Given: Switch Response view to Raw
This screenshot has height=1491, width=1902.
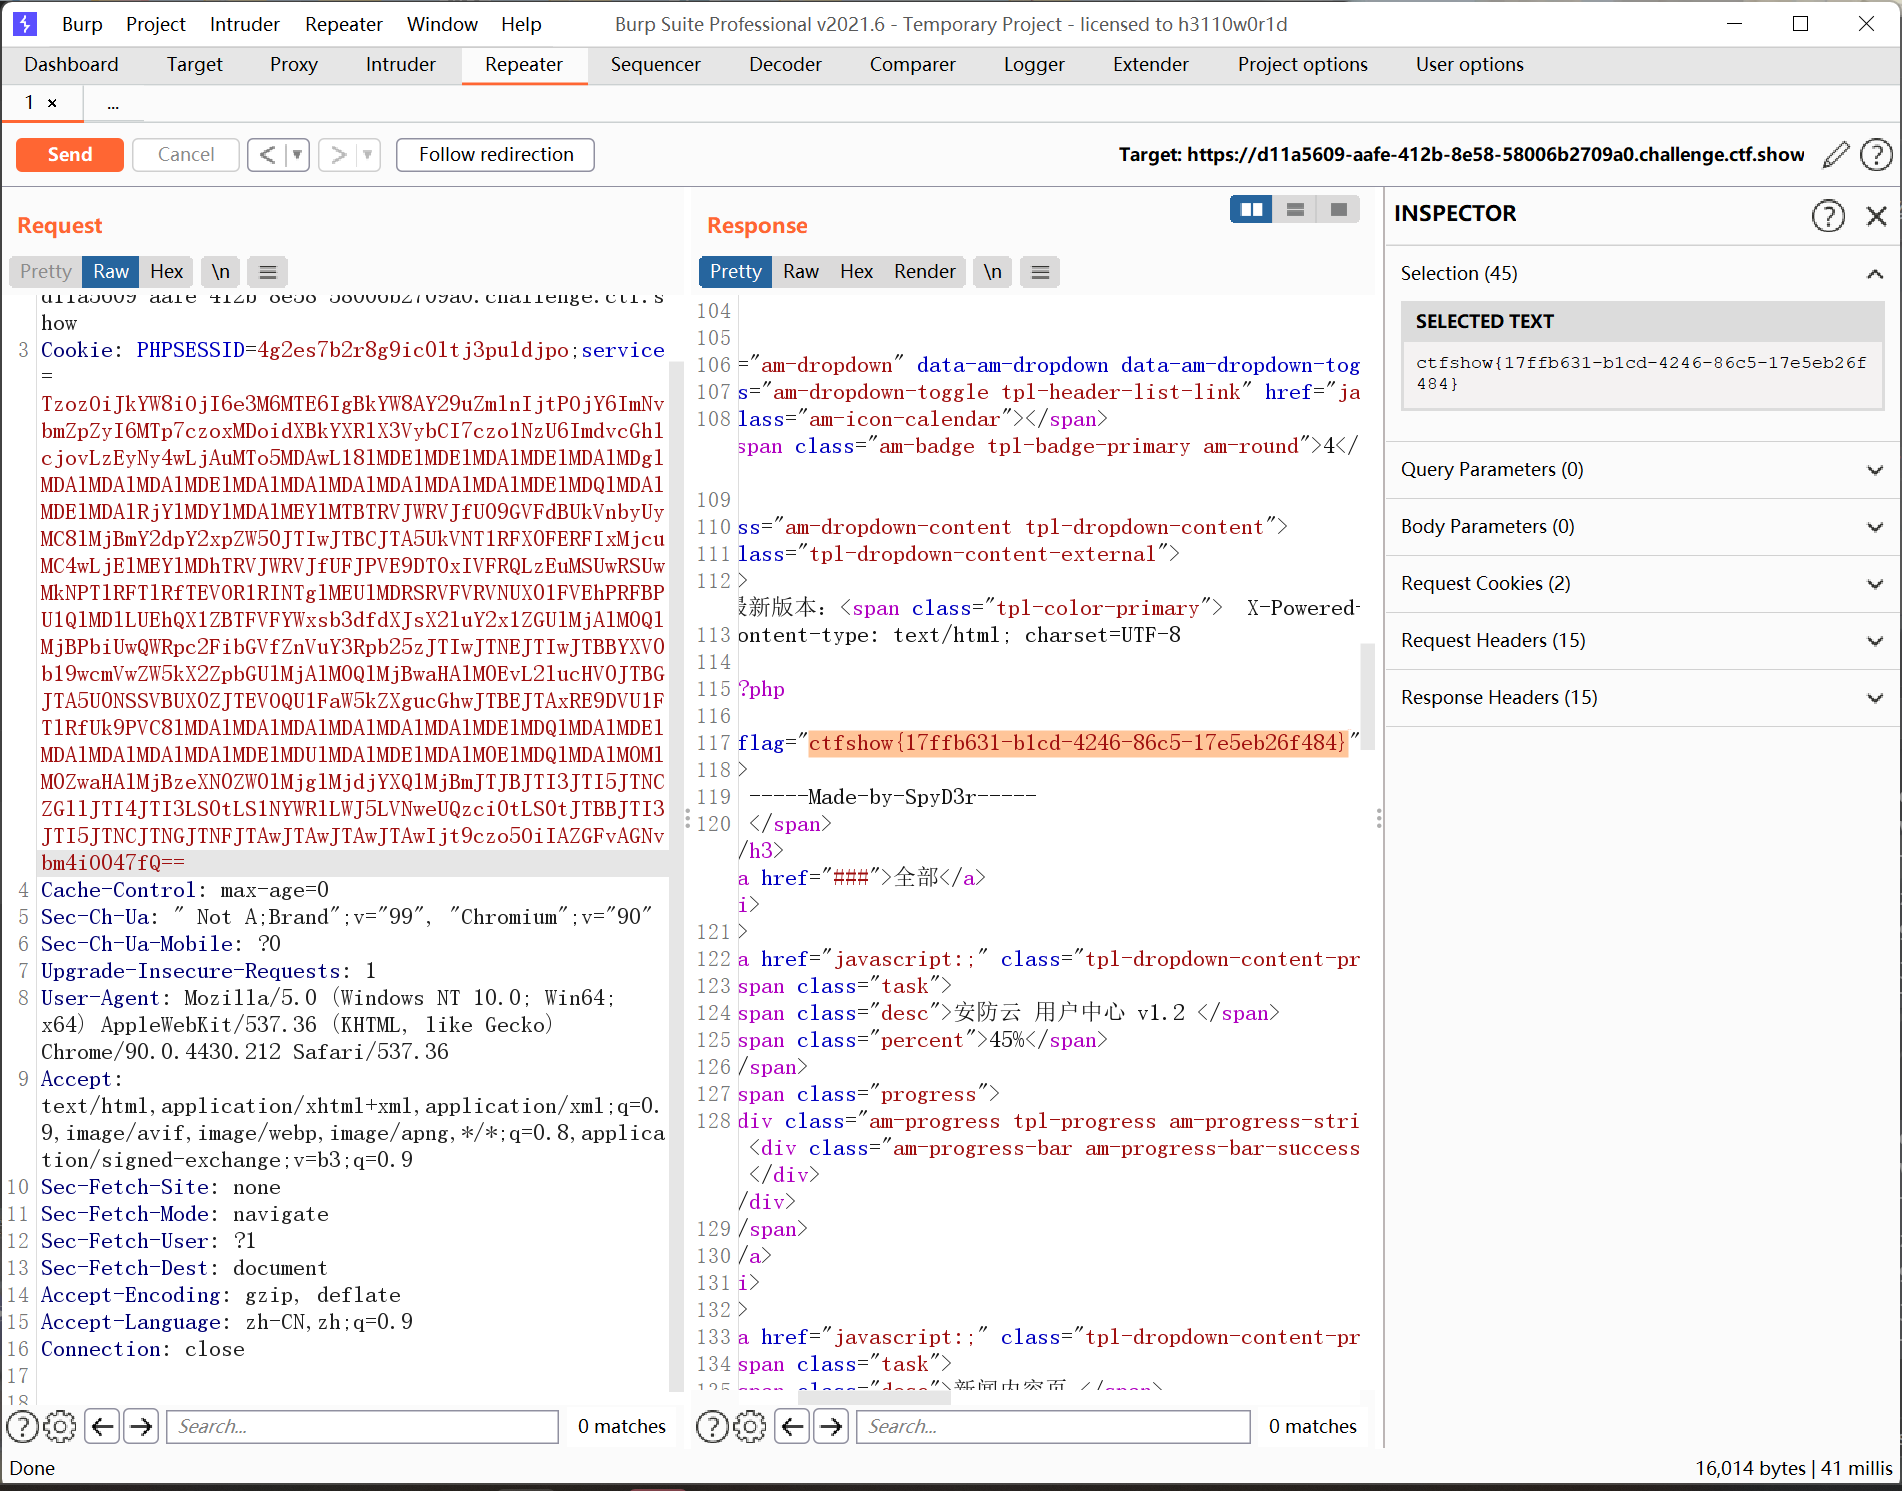Looking at the screenshot, I should pos(801,272).
